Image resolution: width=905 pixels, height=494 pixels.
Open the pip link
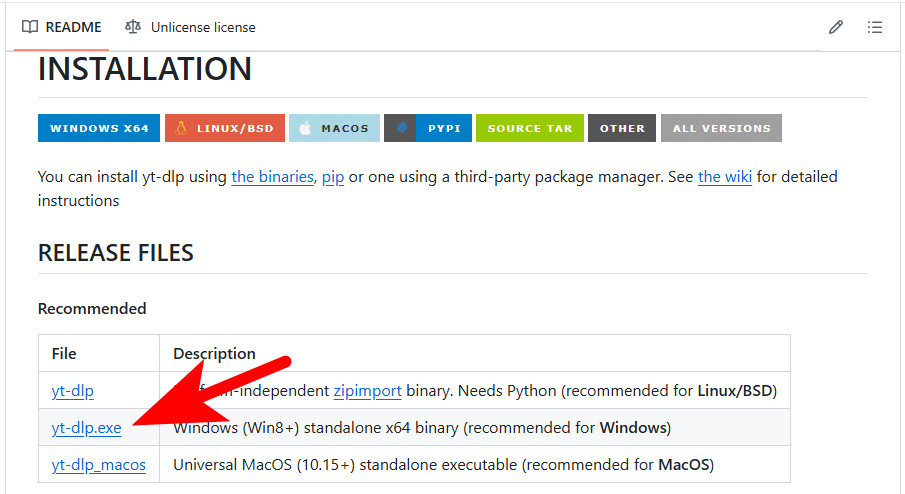(x=333, y=177)
